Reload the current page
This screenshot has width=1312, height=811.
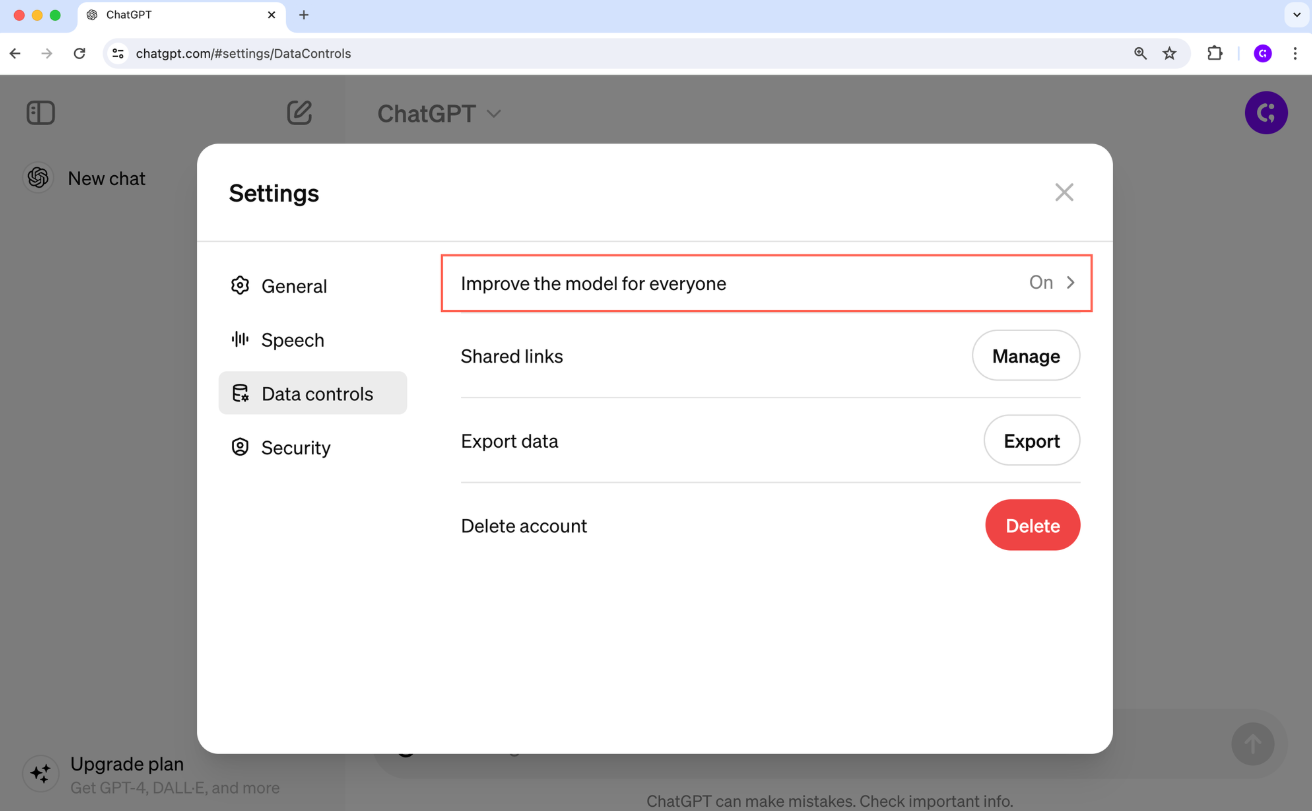click(x=80, y=53)
